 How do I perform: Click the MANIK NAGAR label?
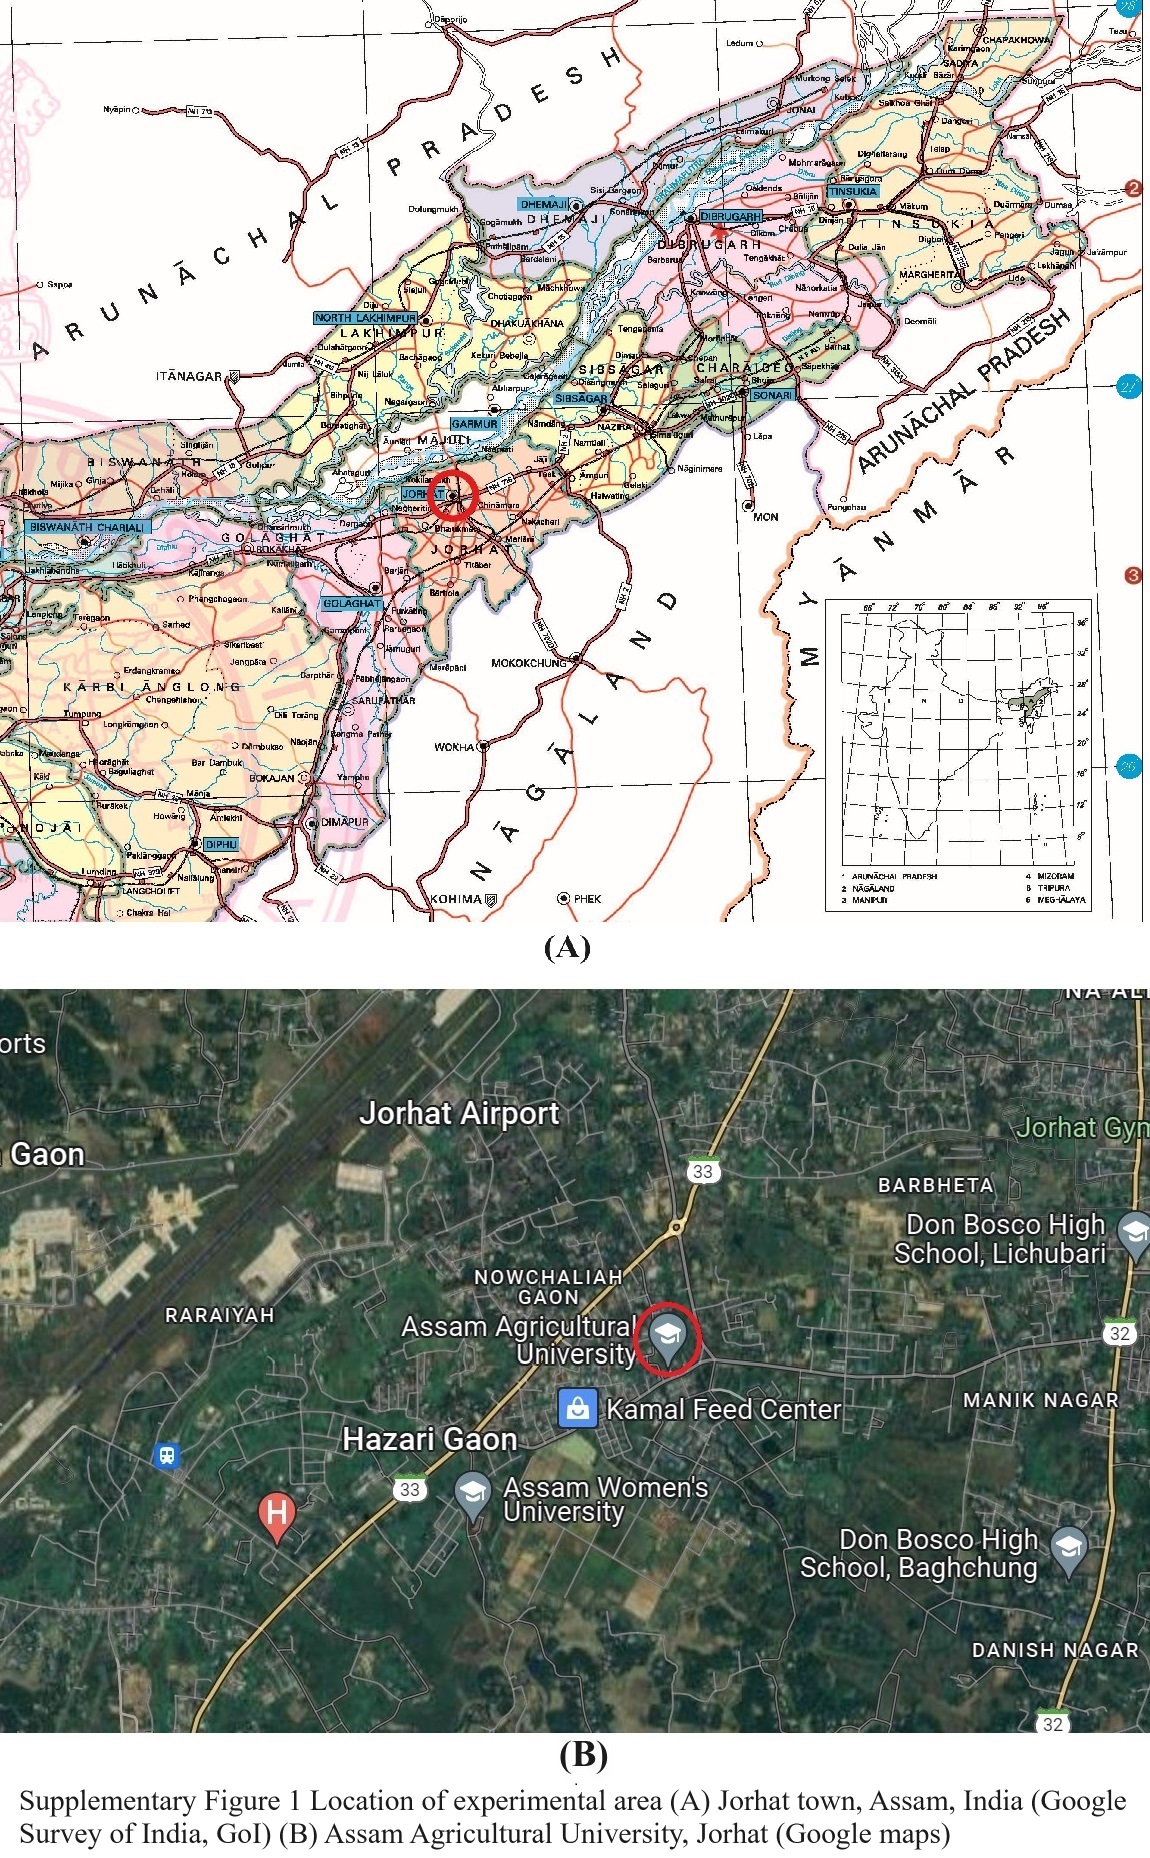click(x=1041, y=1400)
